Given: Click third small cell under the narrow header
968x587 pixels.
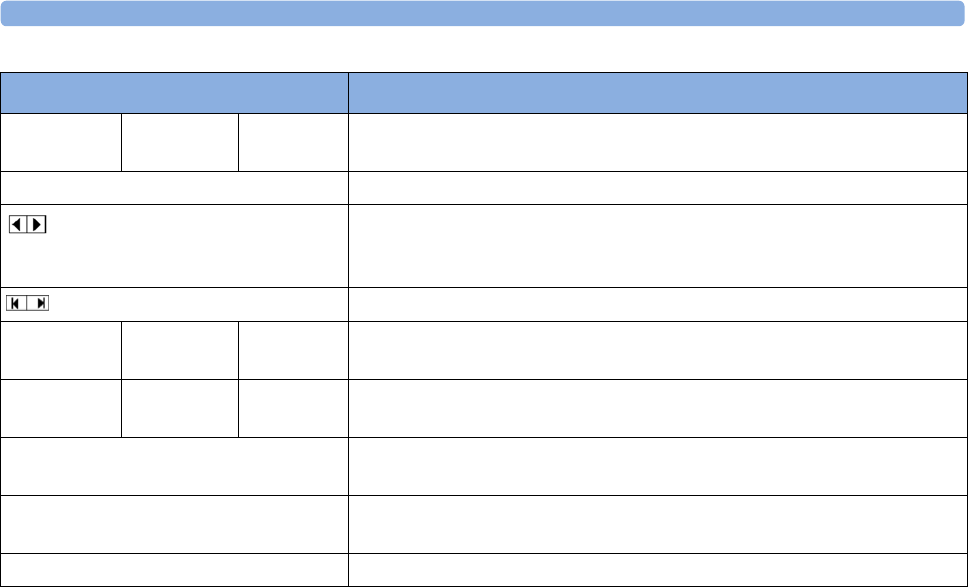Looking at the screenshot, I should (293, 142).
